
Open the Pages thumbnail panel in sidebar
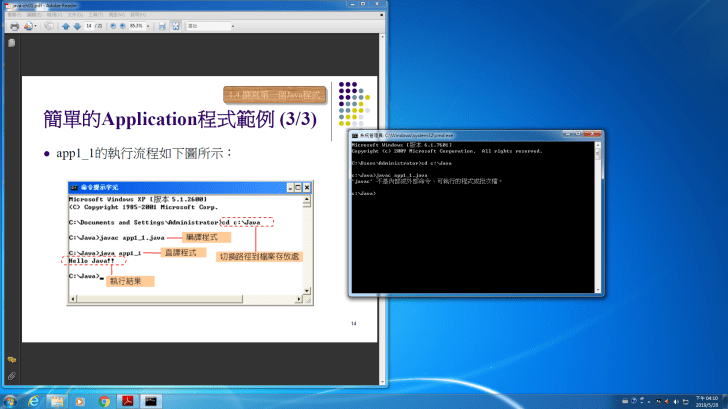pos(11,43)
